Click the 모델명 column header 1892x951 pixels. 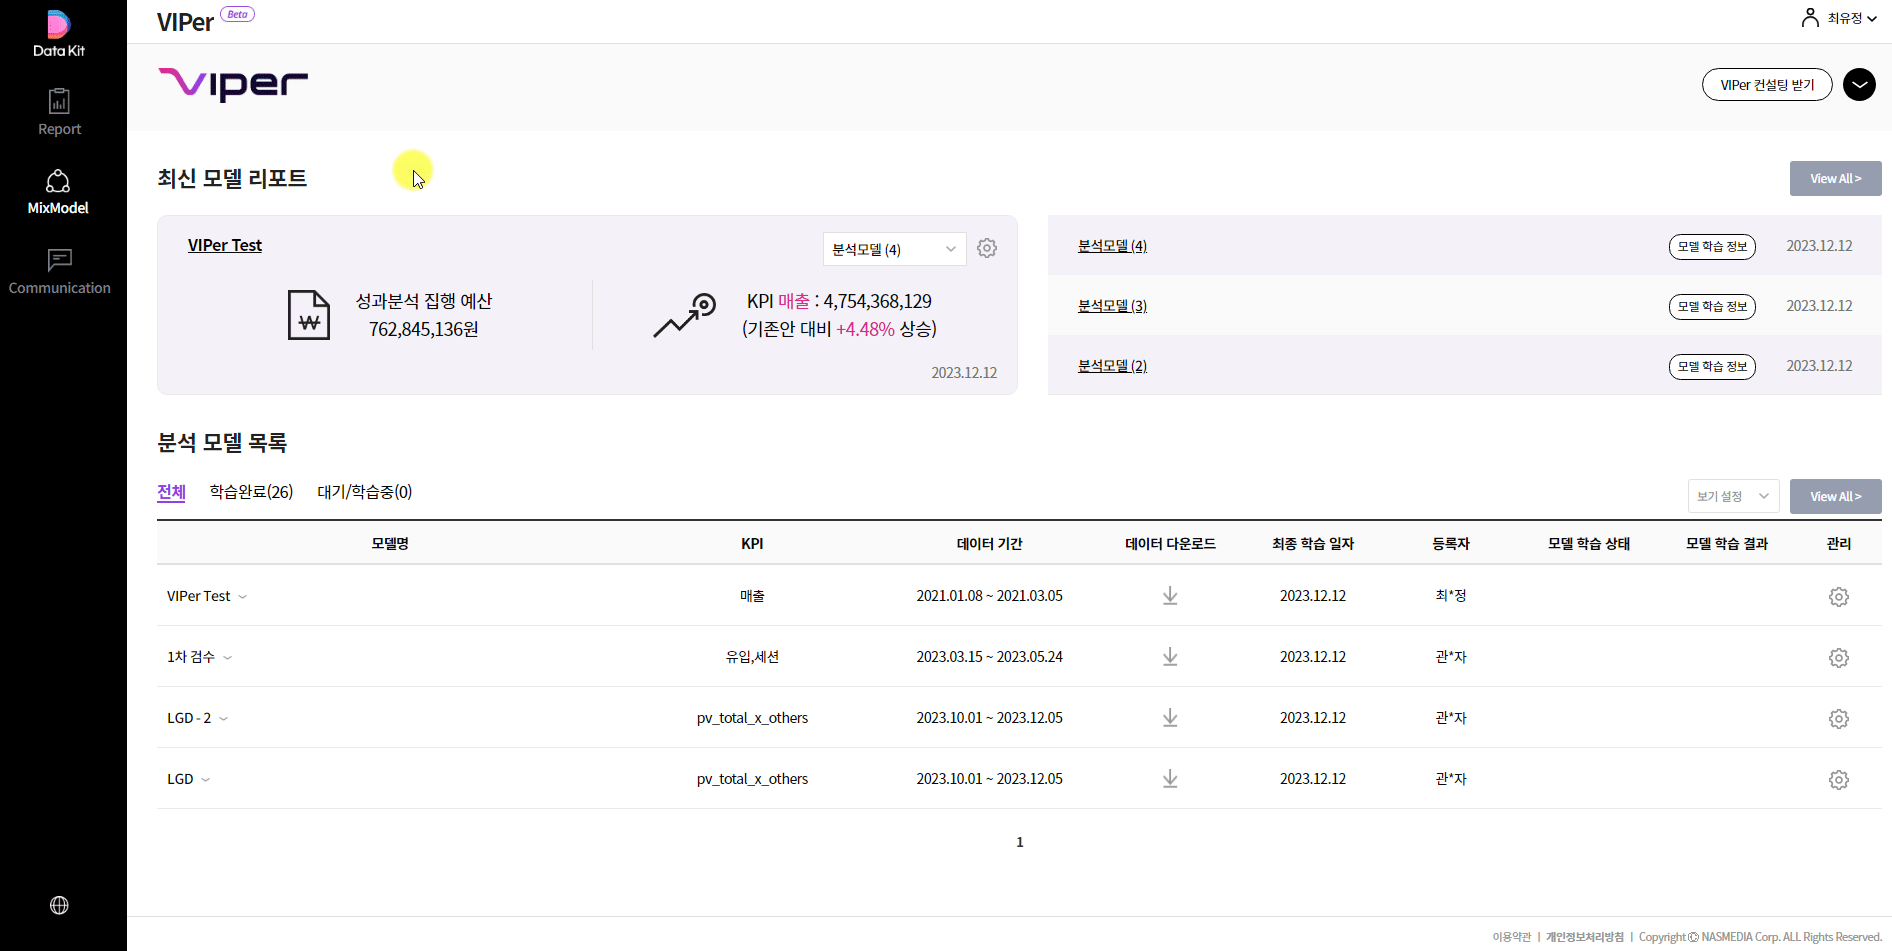(390, 544)
